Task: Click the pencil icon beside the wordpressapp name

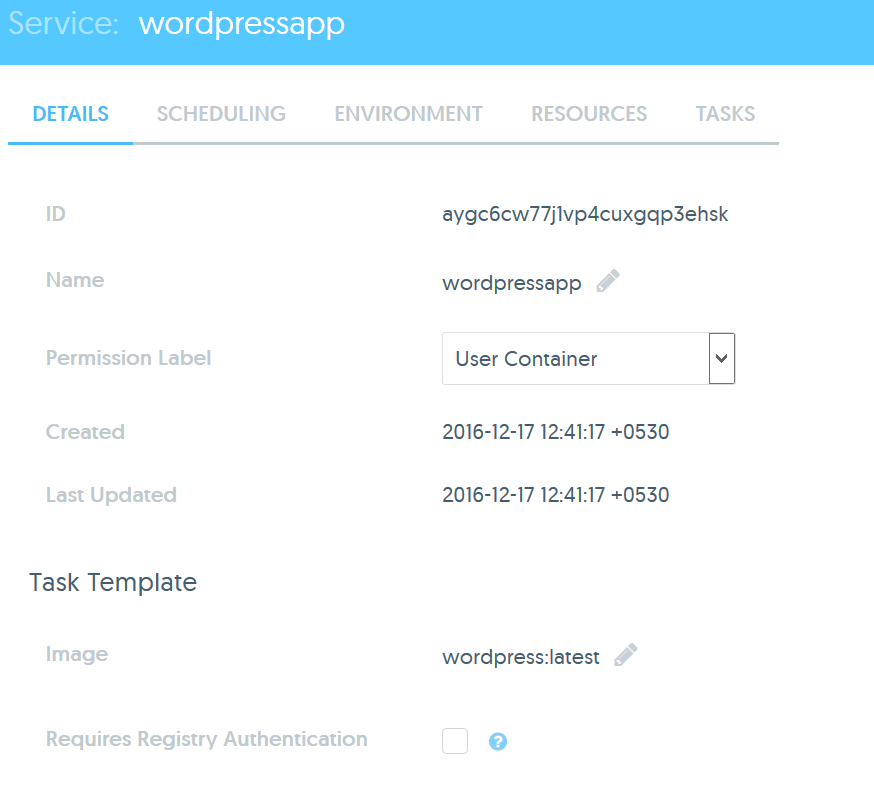Action: click(608, 282)
